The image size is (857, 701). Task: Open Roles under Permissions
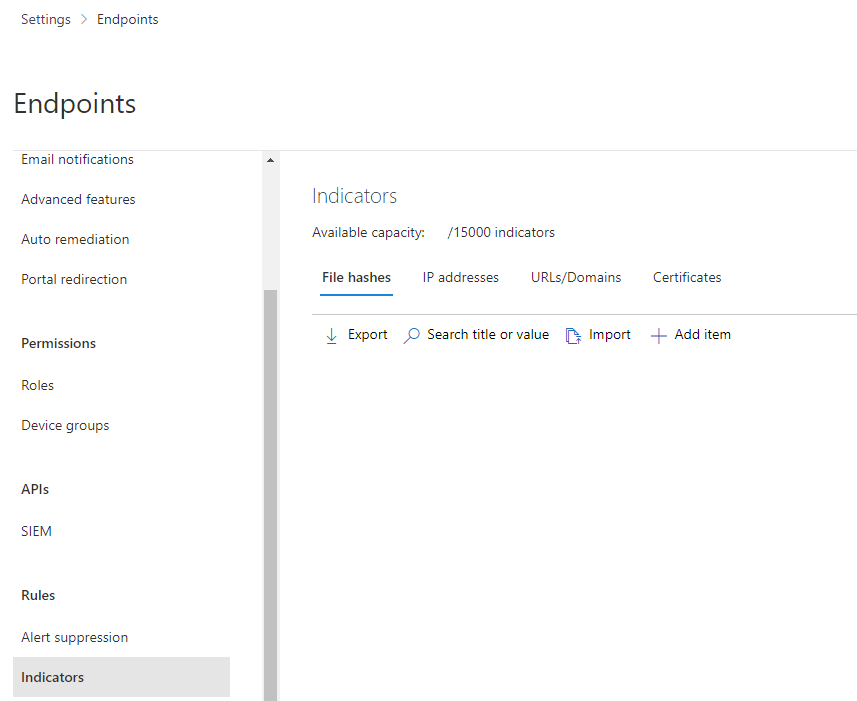click(x=37, y=385)
